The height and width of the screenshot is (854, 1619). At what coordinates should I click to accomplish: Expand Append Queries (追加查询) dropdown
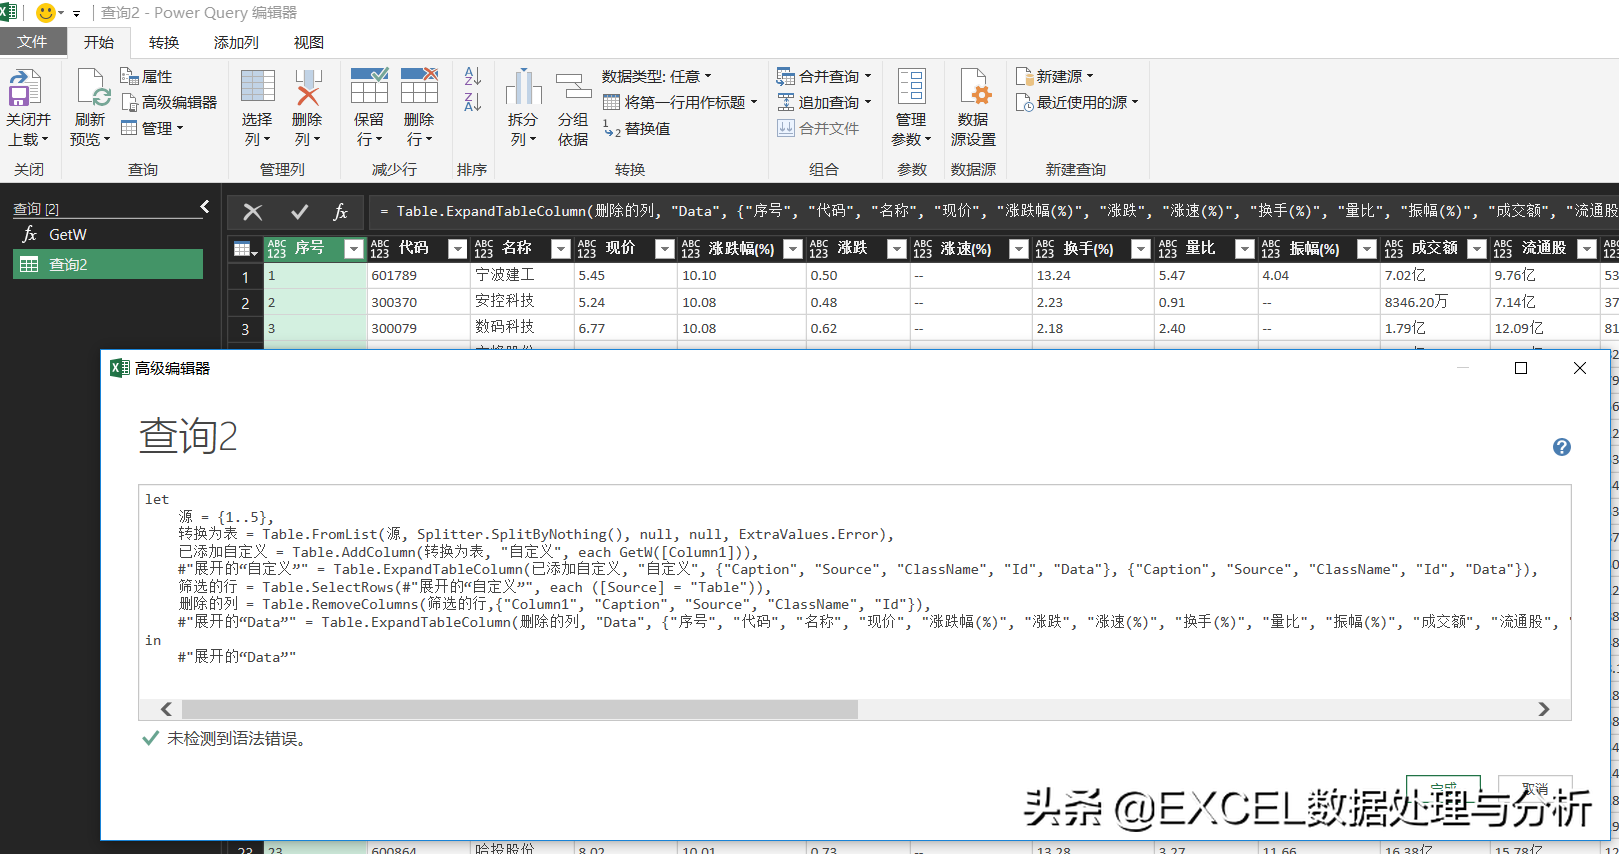[868, 102]
